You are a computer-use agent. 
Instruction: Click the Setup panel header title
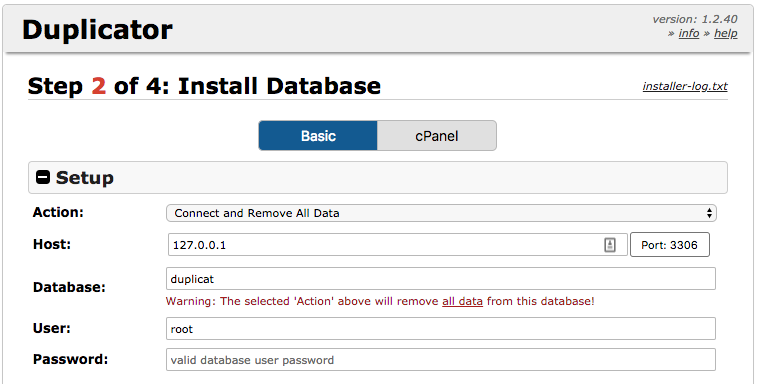pyautogui.click(x=84, y=178)
